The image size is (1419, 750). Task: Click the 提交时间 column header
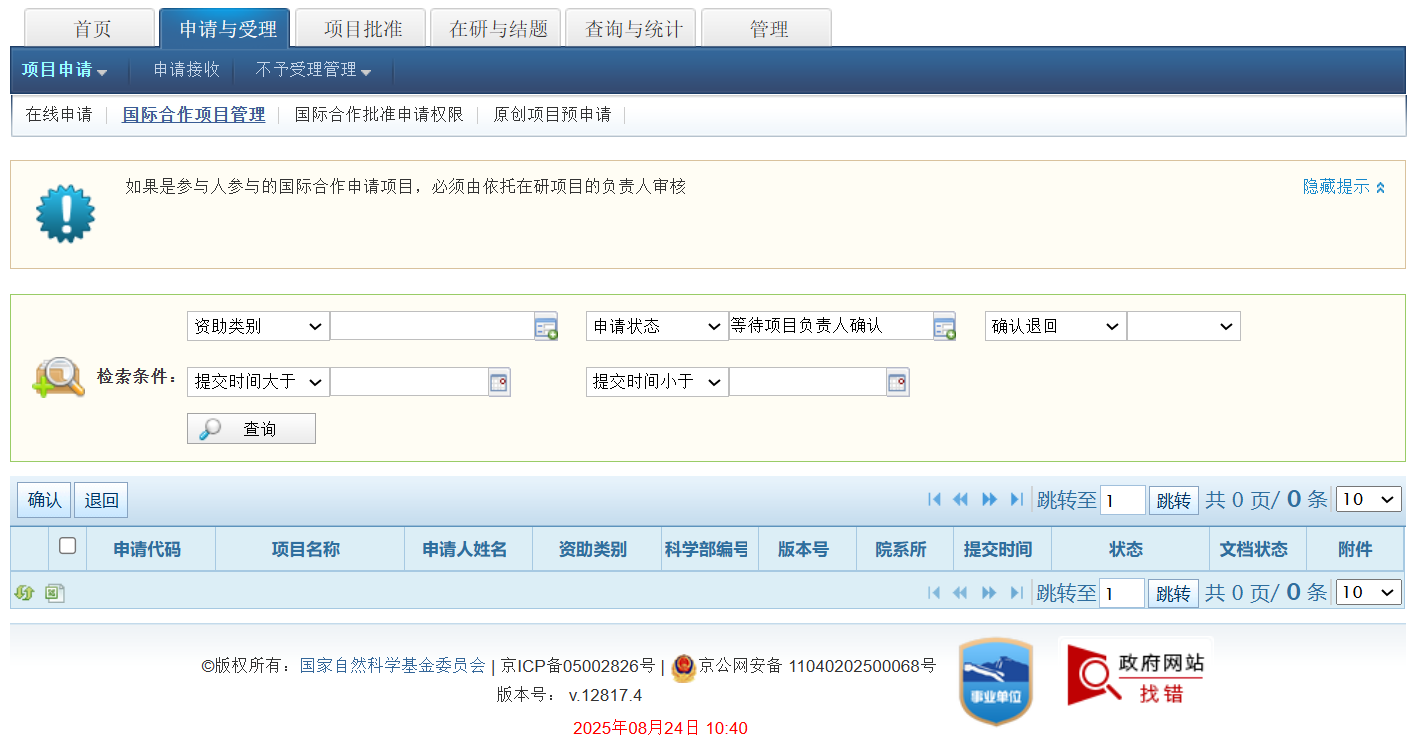coord(1002,549)
